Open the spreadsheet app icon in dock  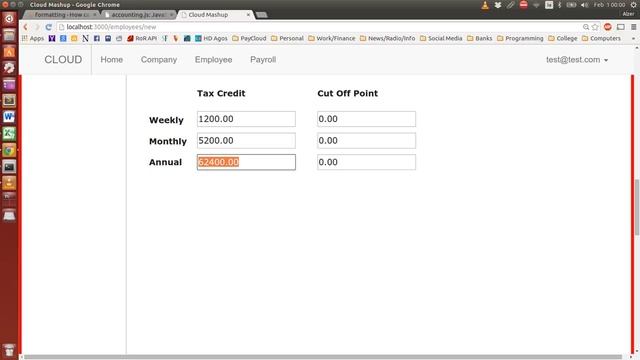(x=9, y=133)
